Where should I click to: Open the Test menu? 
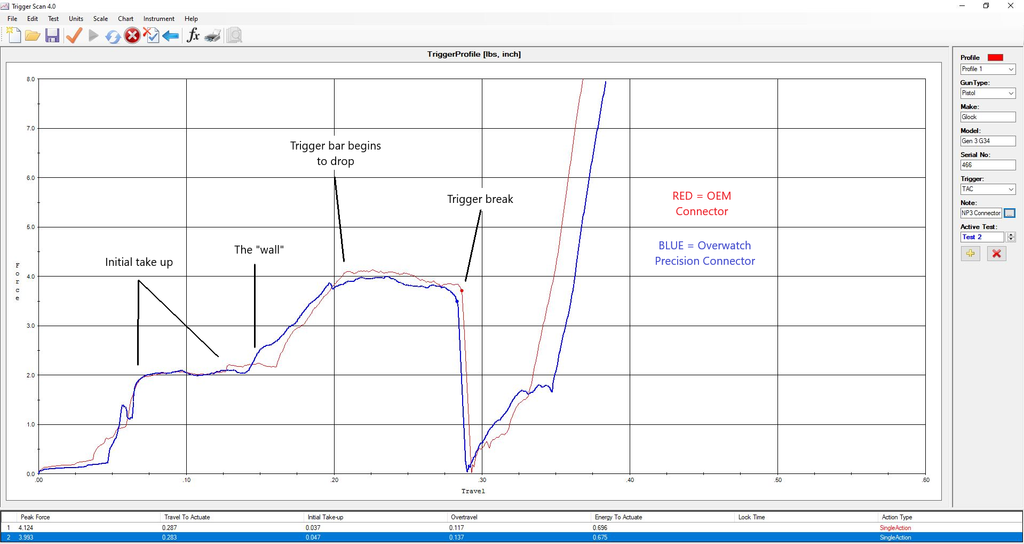(x=54, y=19)
